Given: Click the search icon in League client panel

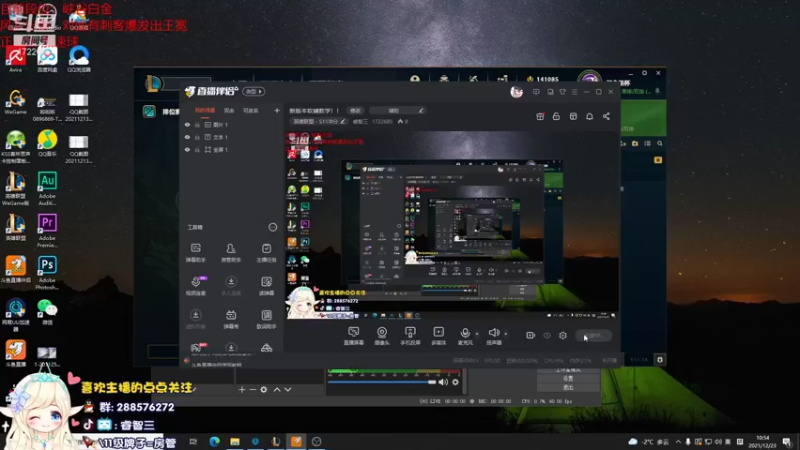Looking at the screenshot, I should coord(660,144).
